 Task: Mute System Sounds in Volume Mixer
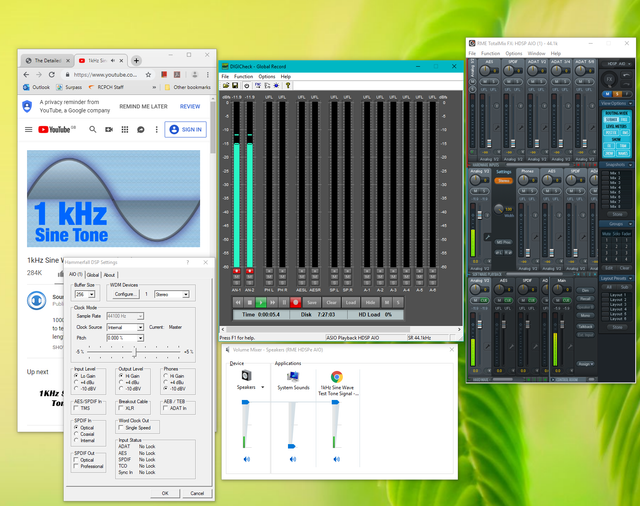[x=293, y=459]
